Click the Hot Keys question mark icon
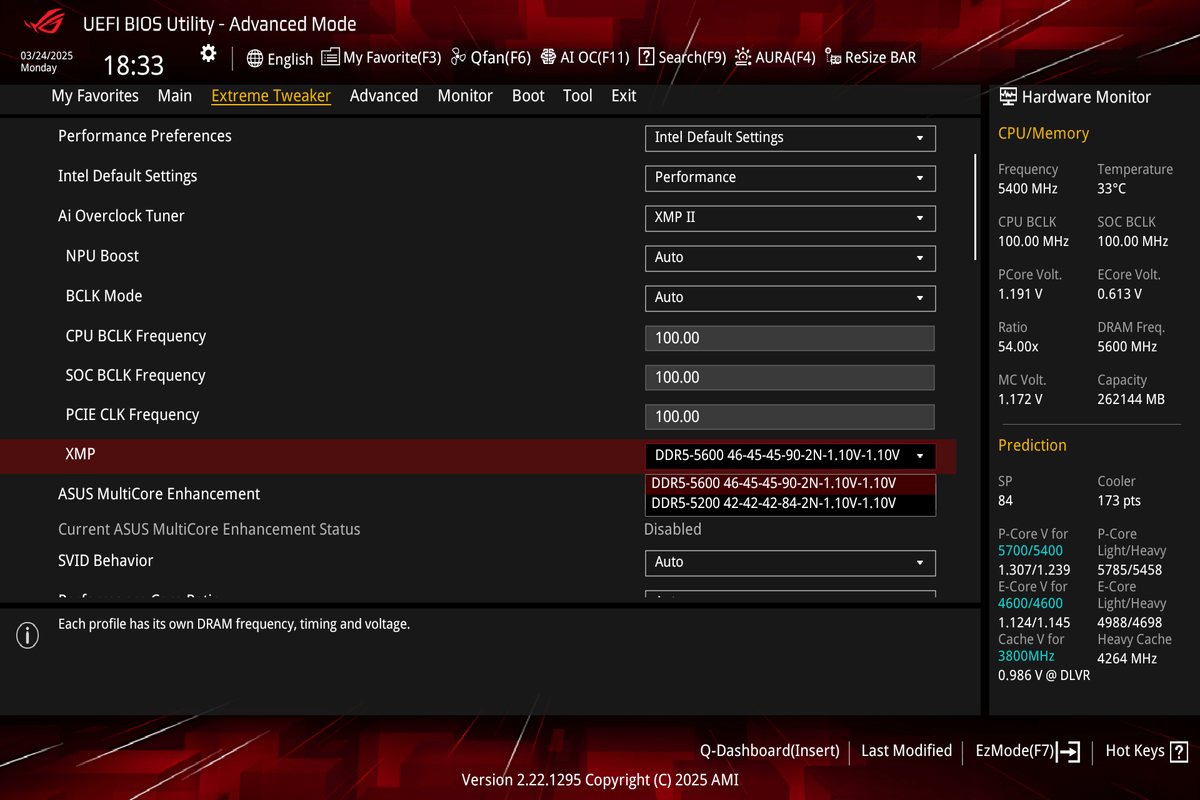 (1179, 751)
